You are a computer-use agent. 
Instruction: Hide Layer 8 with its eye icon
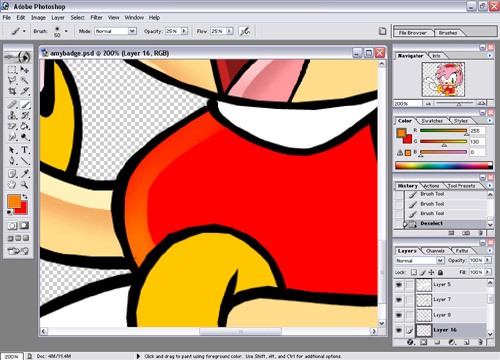click(x=399, y=315)
